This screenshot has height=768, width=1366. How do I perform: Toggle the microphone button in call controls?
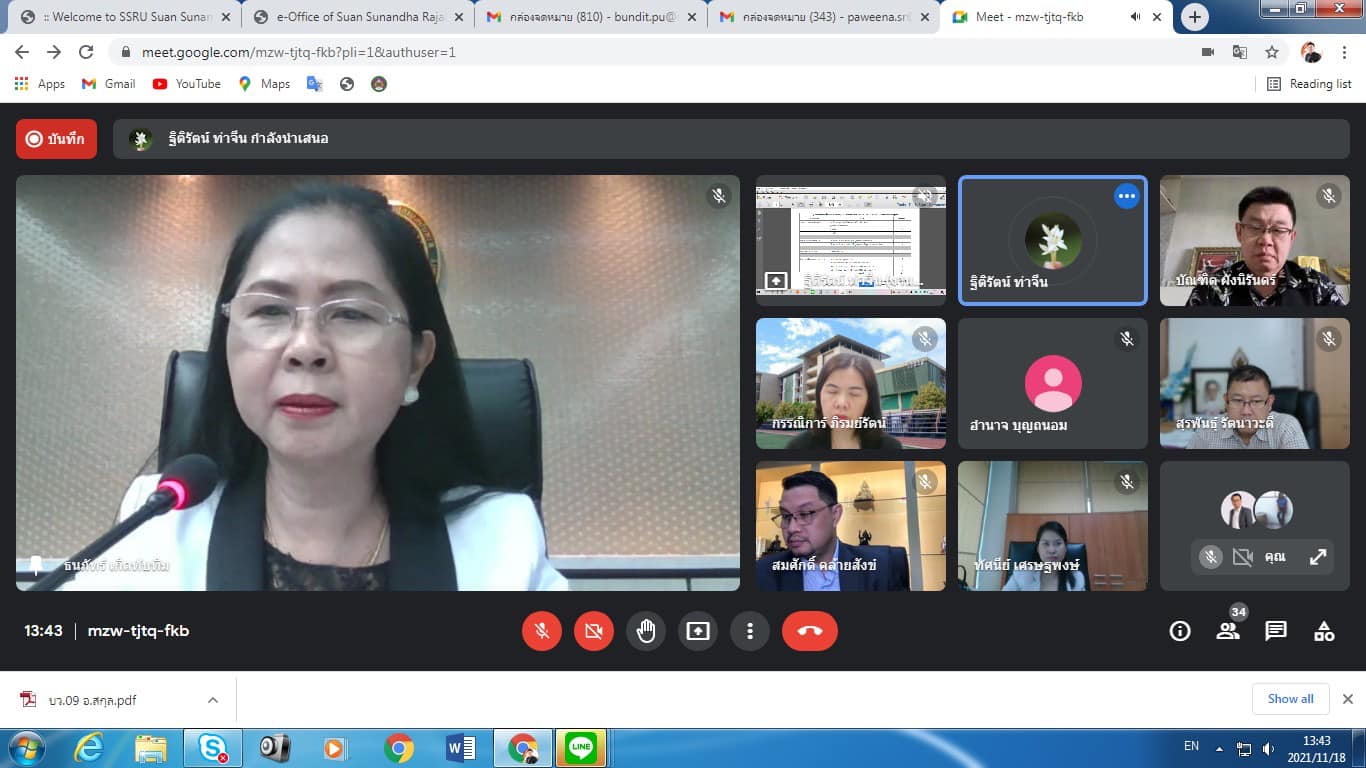[x=542, y=631]
